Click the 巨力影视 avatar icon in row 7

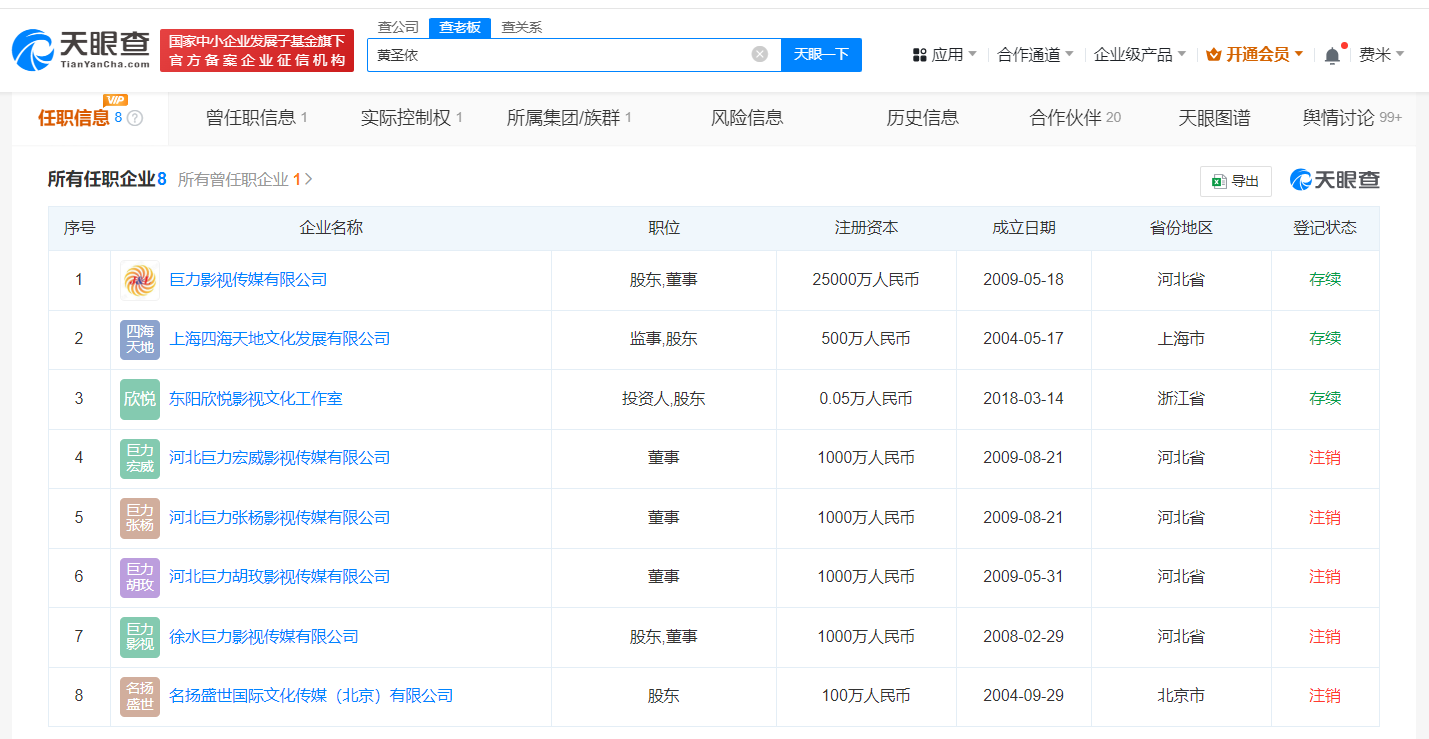point(140,637)
